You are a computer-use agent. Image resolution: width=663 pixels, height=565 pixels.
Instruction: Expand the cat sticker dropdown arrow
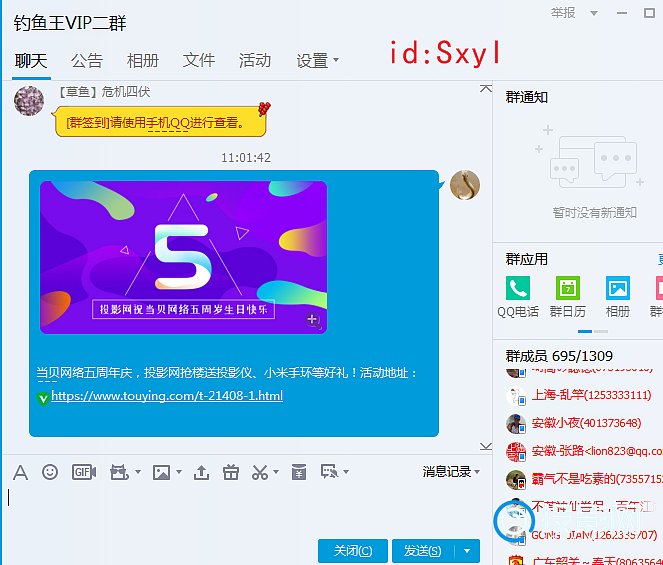click(x=138, y=472)
